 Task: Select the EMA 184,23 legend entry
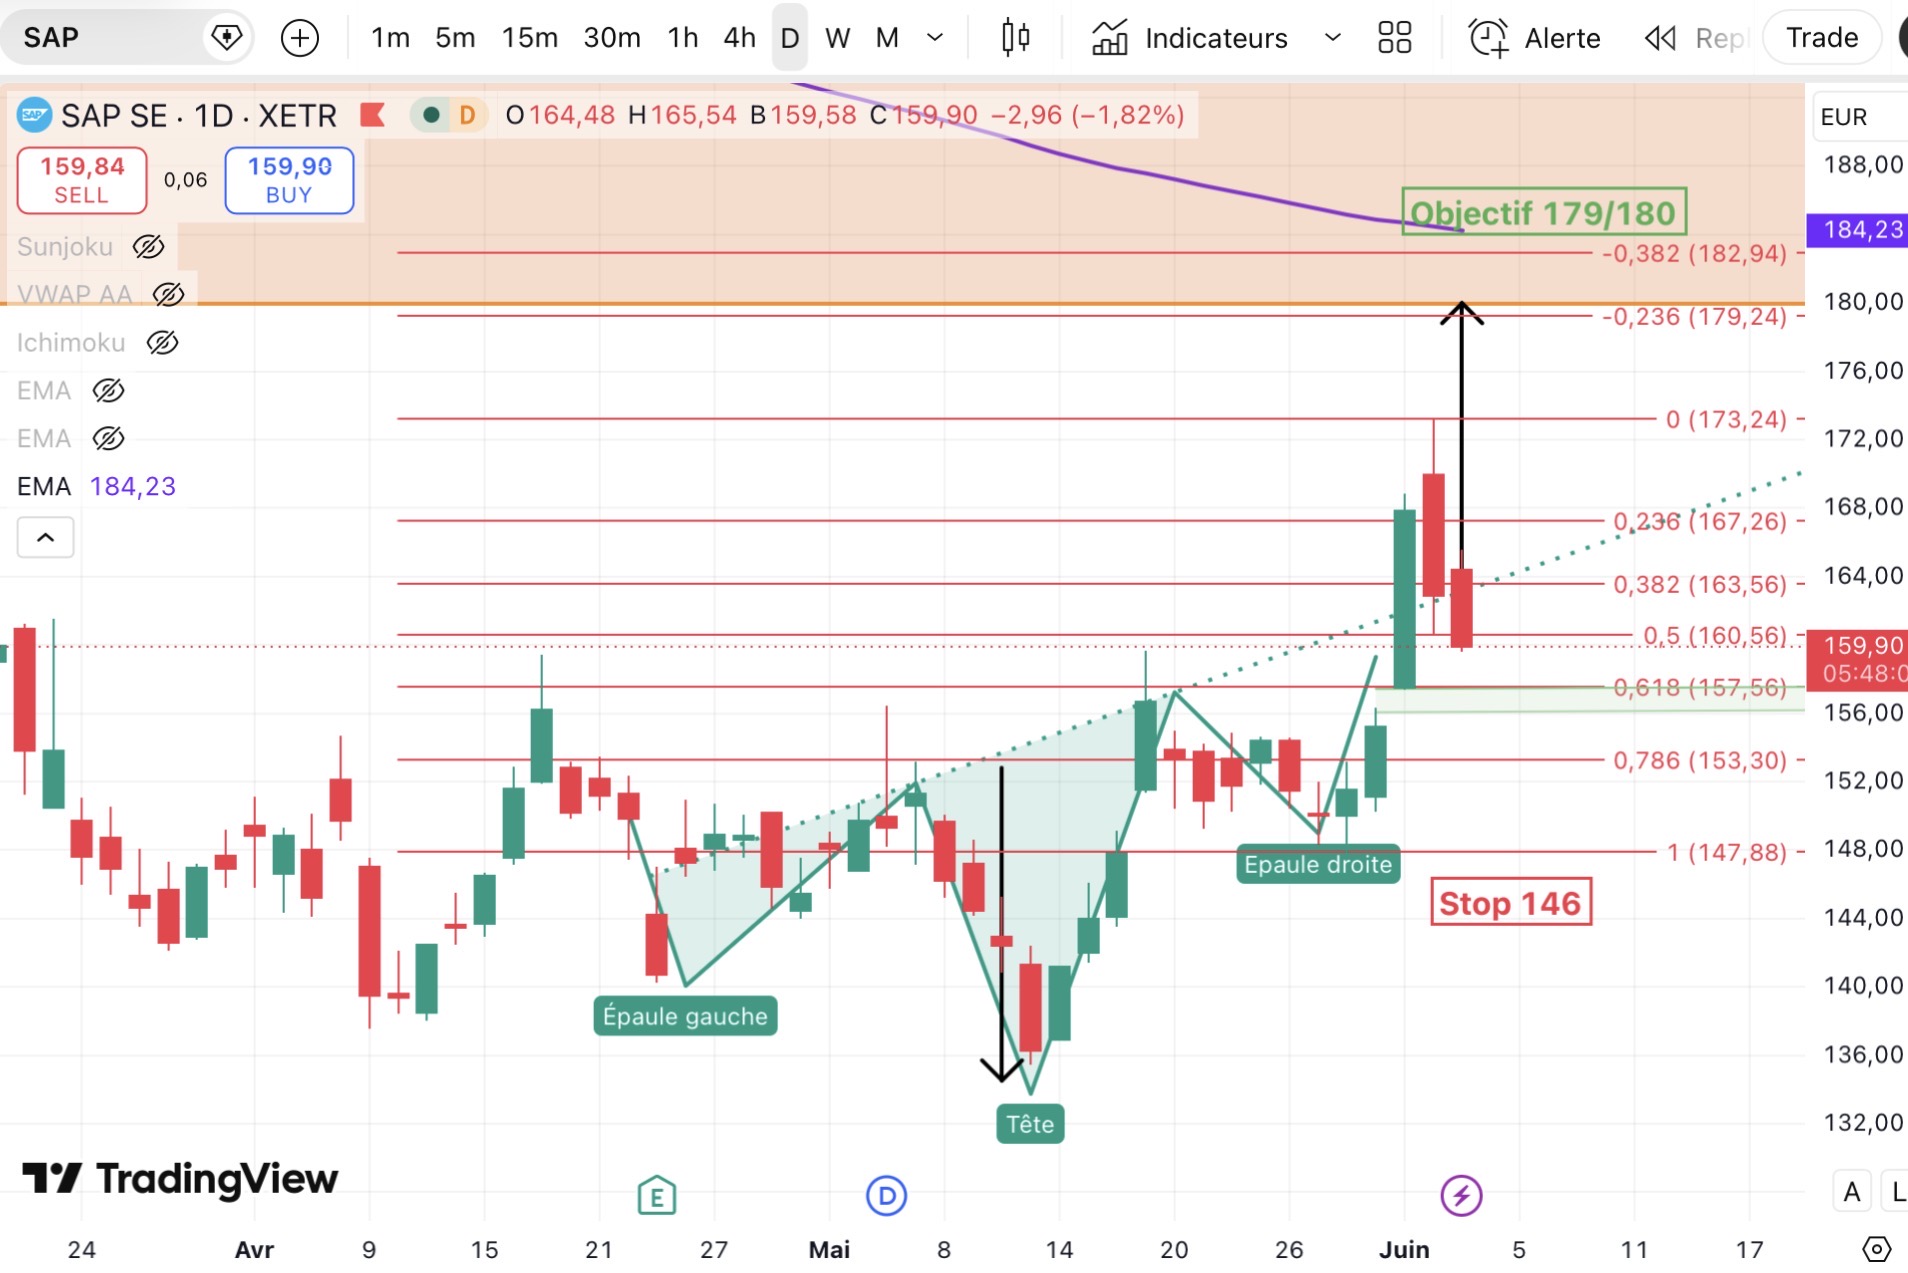pyautogui.click(x=96, y=486)
